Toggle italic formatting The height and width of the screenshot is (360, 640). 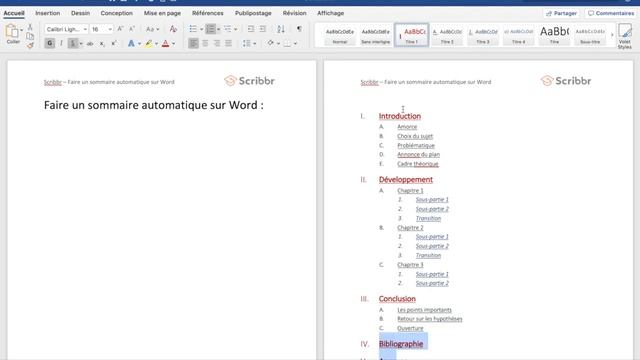61,43
